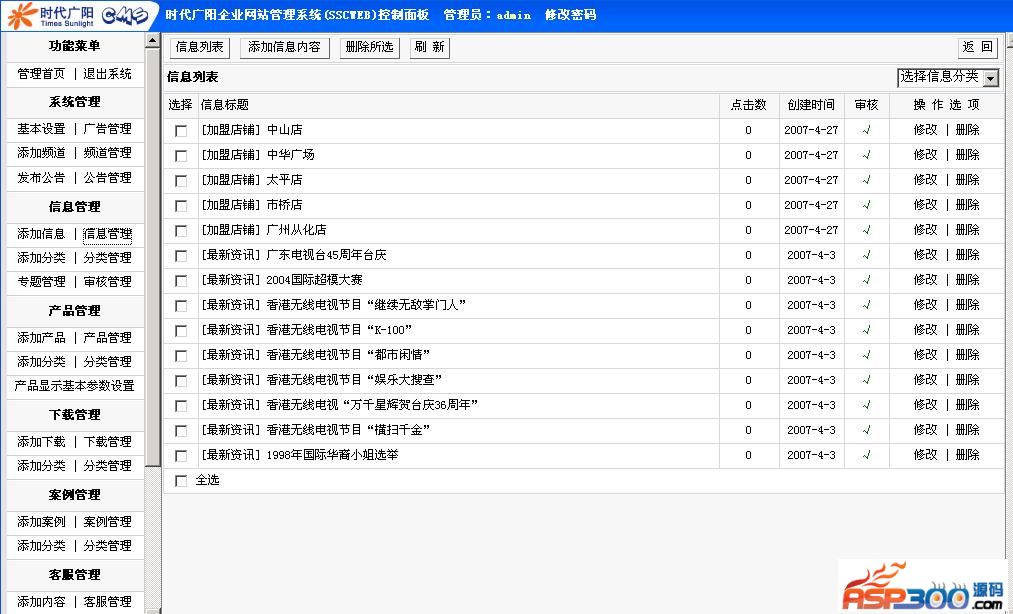Click 修改 for 娱乐大搜查 row
Image resolution: width=1013 pixels, height=614 pixels.
(x=925, y=379)
